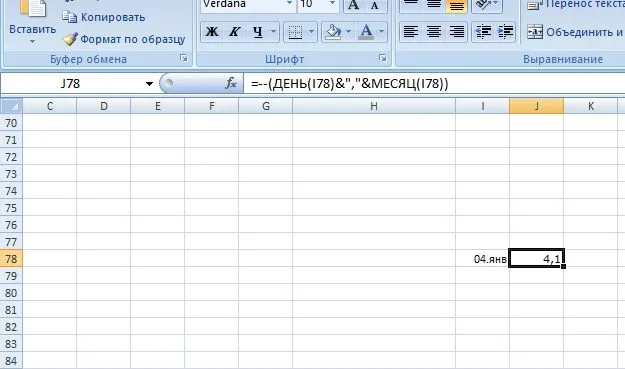This screenshot has width=625, height=369.
Task: Select row 73 header
Action: click(11, 174)
